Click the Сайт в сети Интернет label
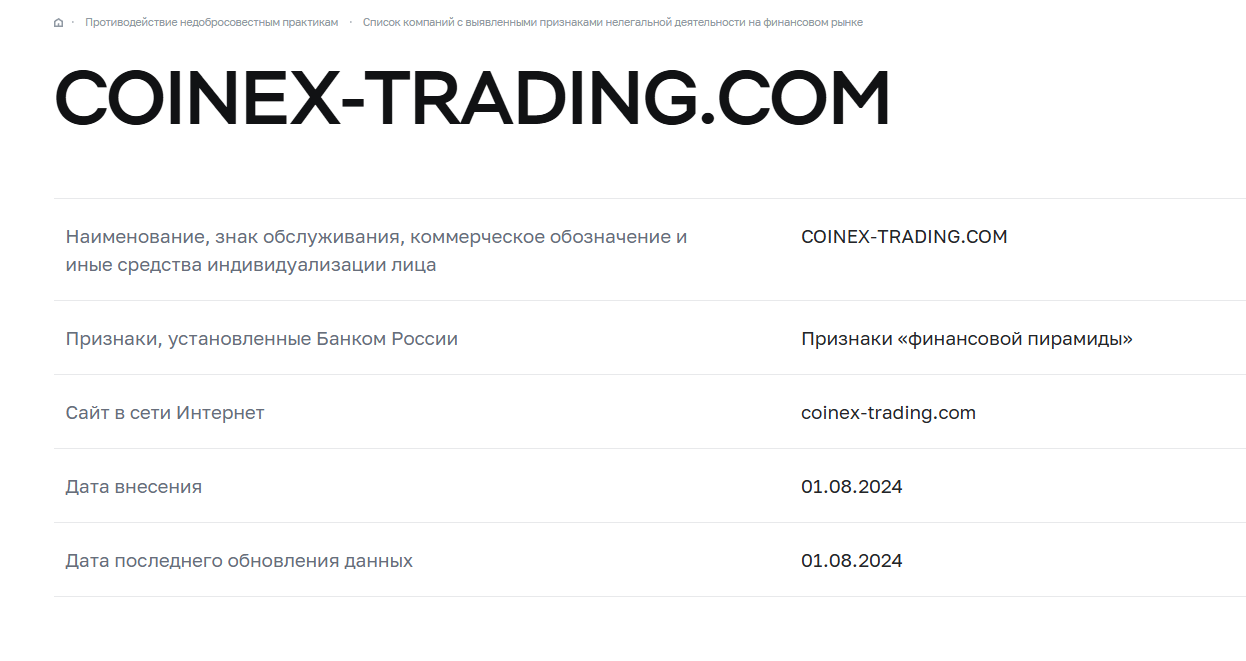Viewport: 1246px width, 661px height. [x=165, y=412]
